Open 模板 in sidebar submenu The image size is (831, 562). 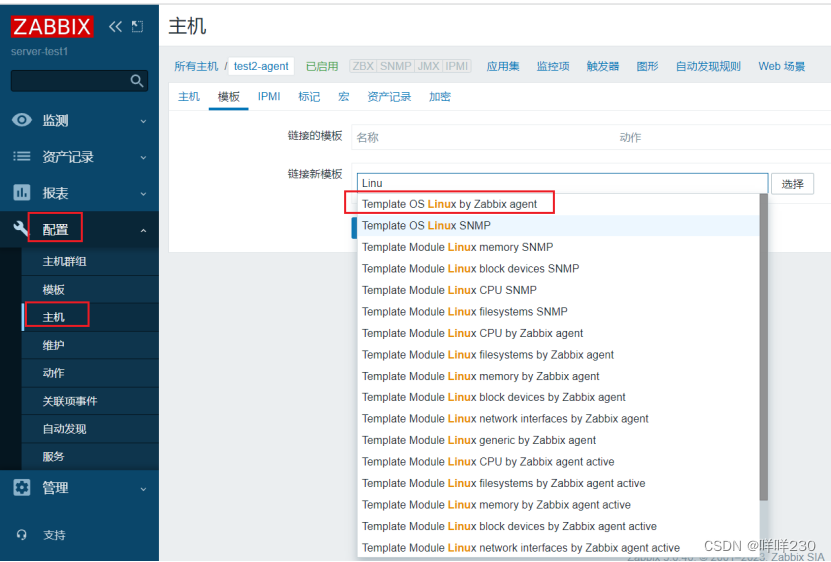click(x=54, y=289)
